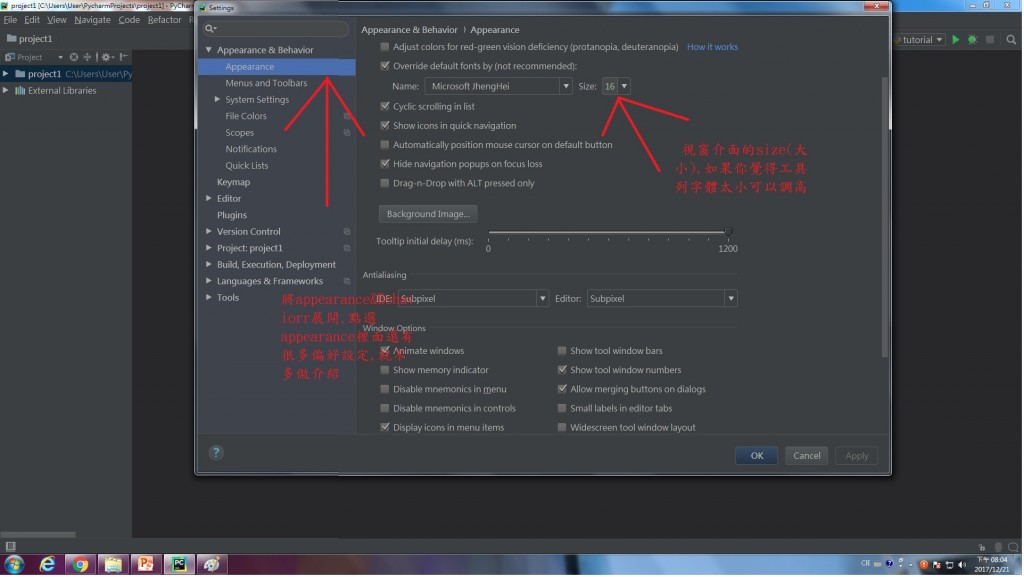Open the Windows Start button
The height and width of the screenshot is (577, 1024).
point(14,565)
